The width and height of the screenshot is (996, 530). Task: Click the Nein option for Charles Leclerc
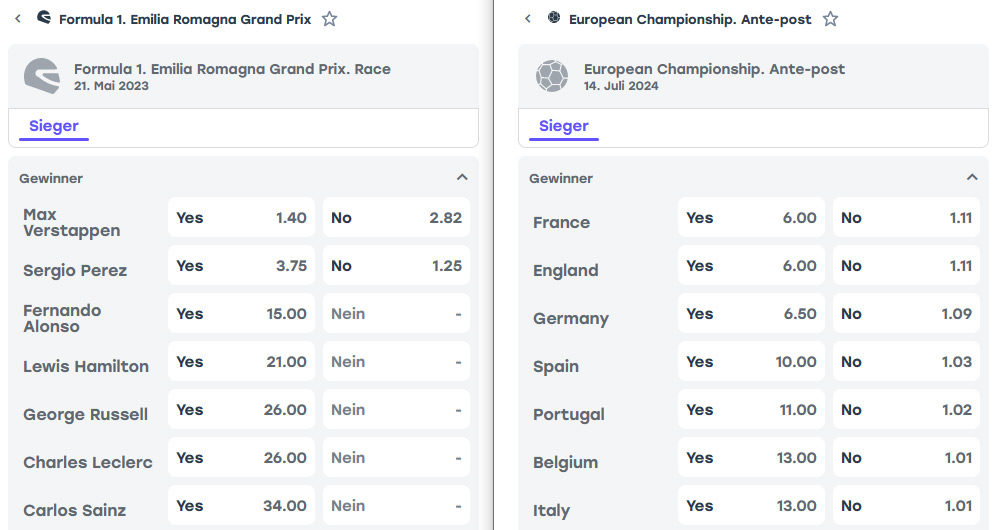point(396,458)
